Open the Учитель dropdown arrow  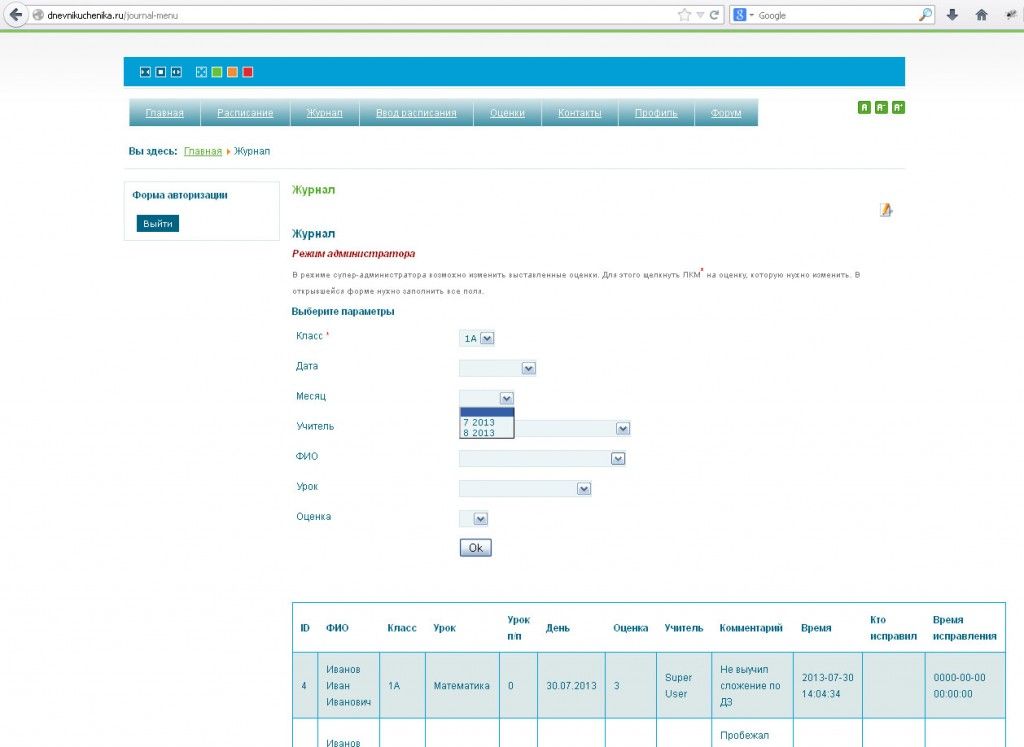tap(622, 428)
